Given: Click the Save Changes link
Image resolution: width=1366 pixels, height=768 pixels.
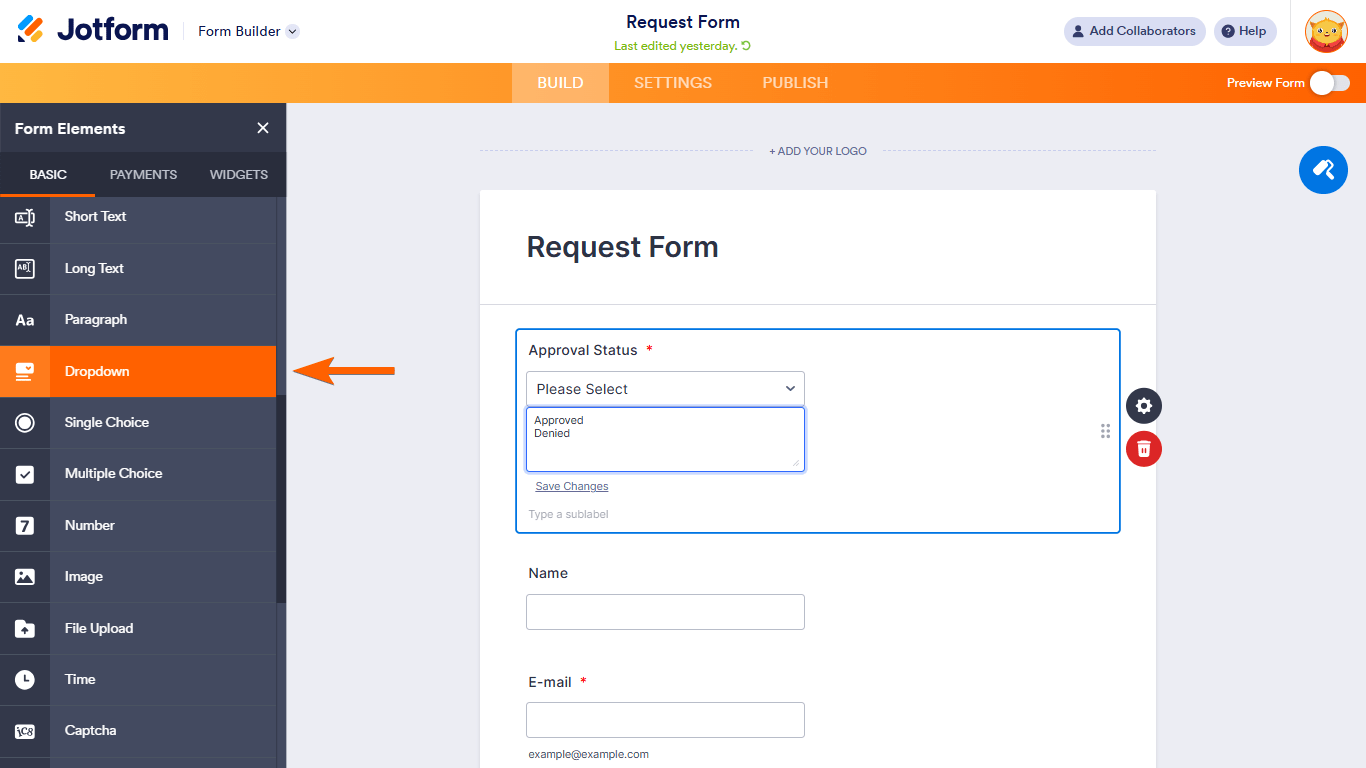Looking at the screenshot, I should (572, 487).
